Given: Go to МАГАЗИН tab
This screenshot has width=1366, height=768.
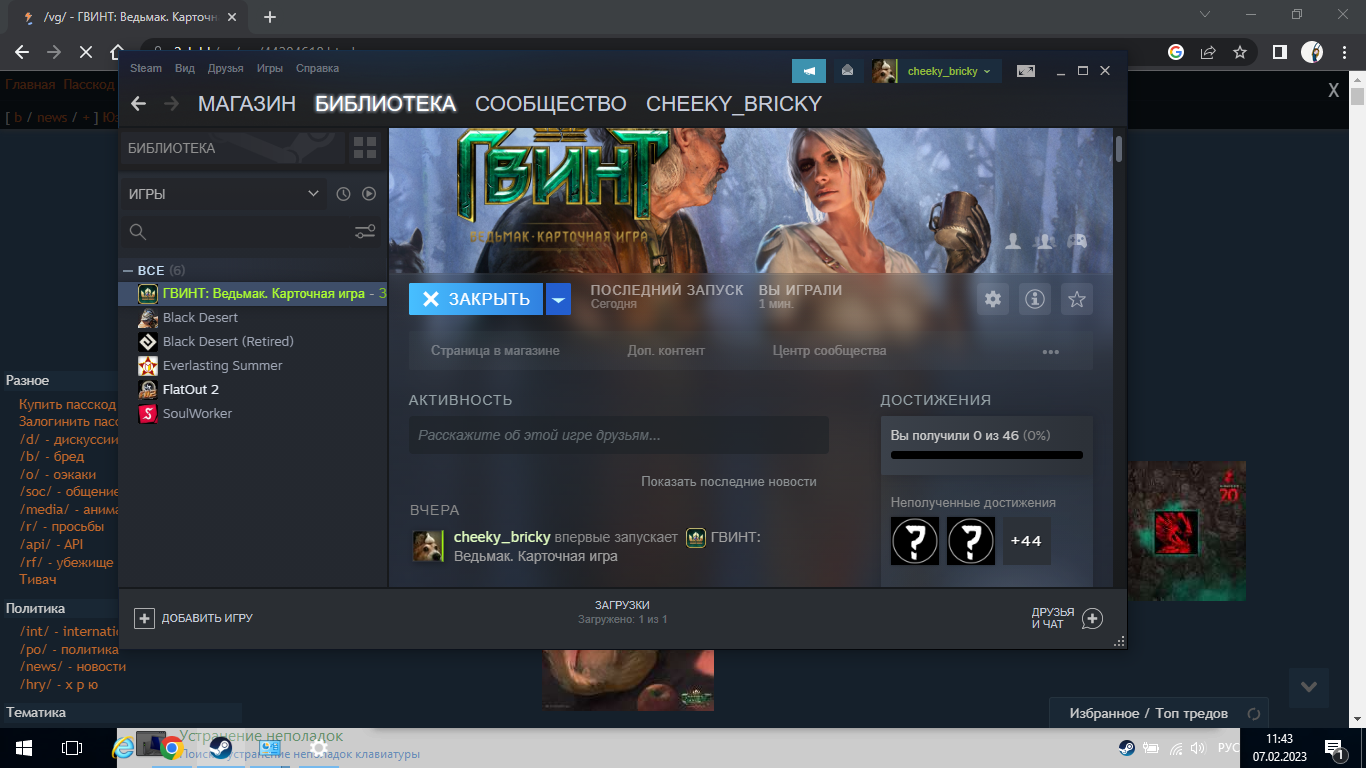Looking at the screenshot, I should pyautogui.click(x=247, y=104).
